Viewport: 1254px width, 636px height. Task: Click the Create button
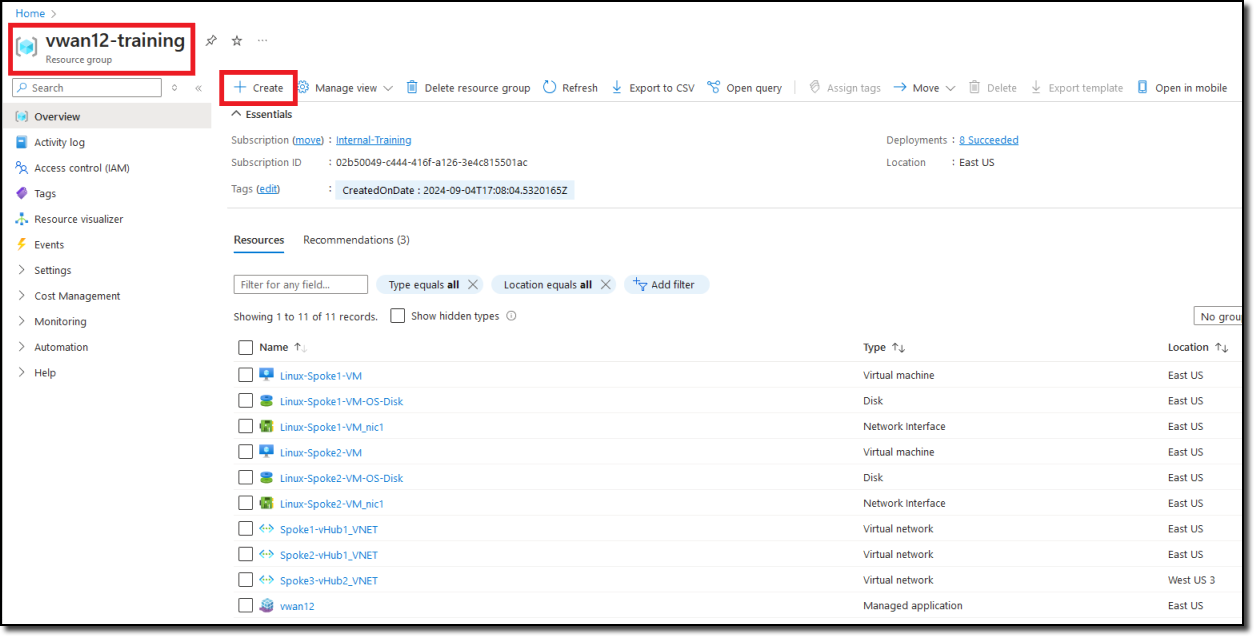click(x=258, y=88)
